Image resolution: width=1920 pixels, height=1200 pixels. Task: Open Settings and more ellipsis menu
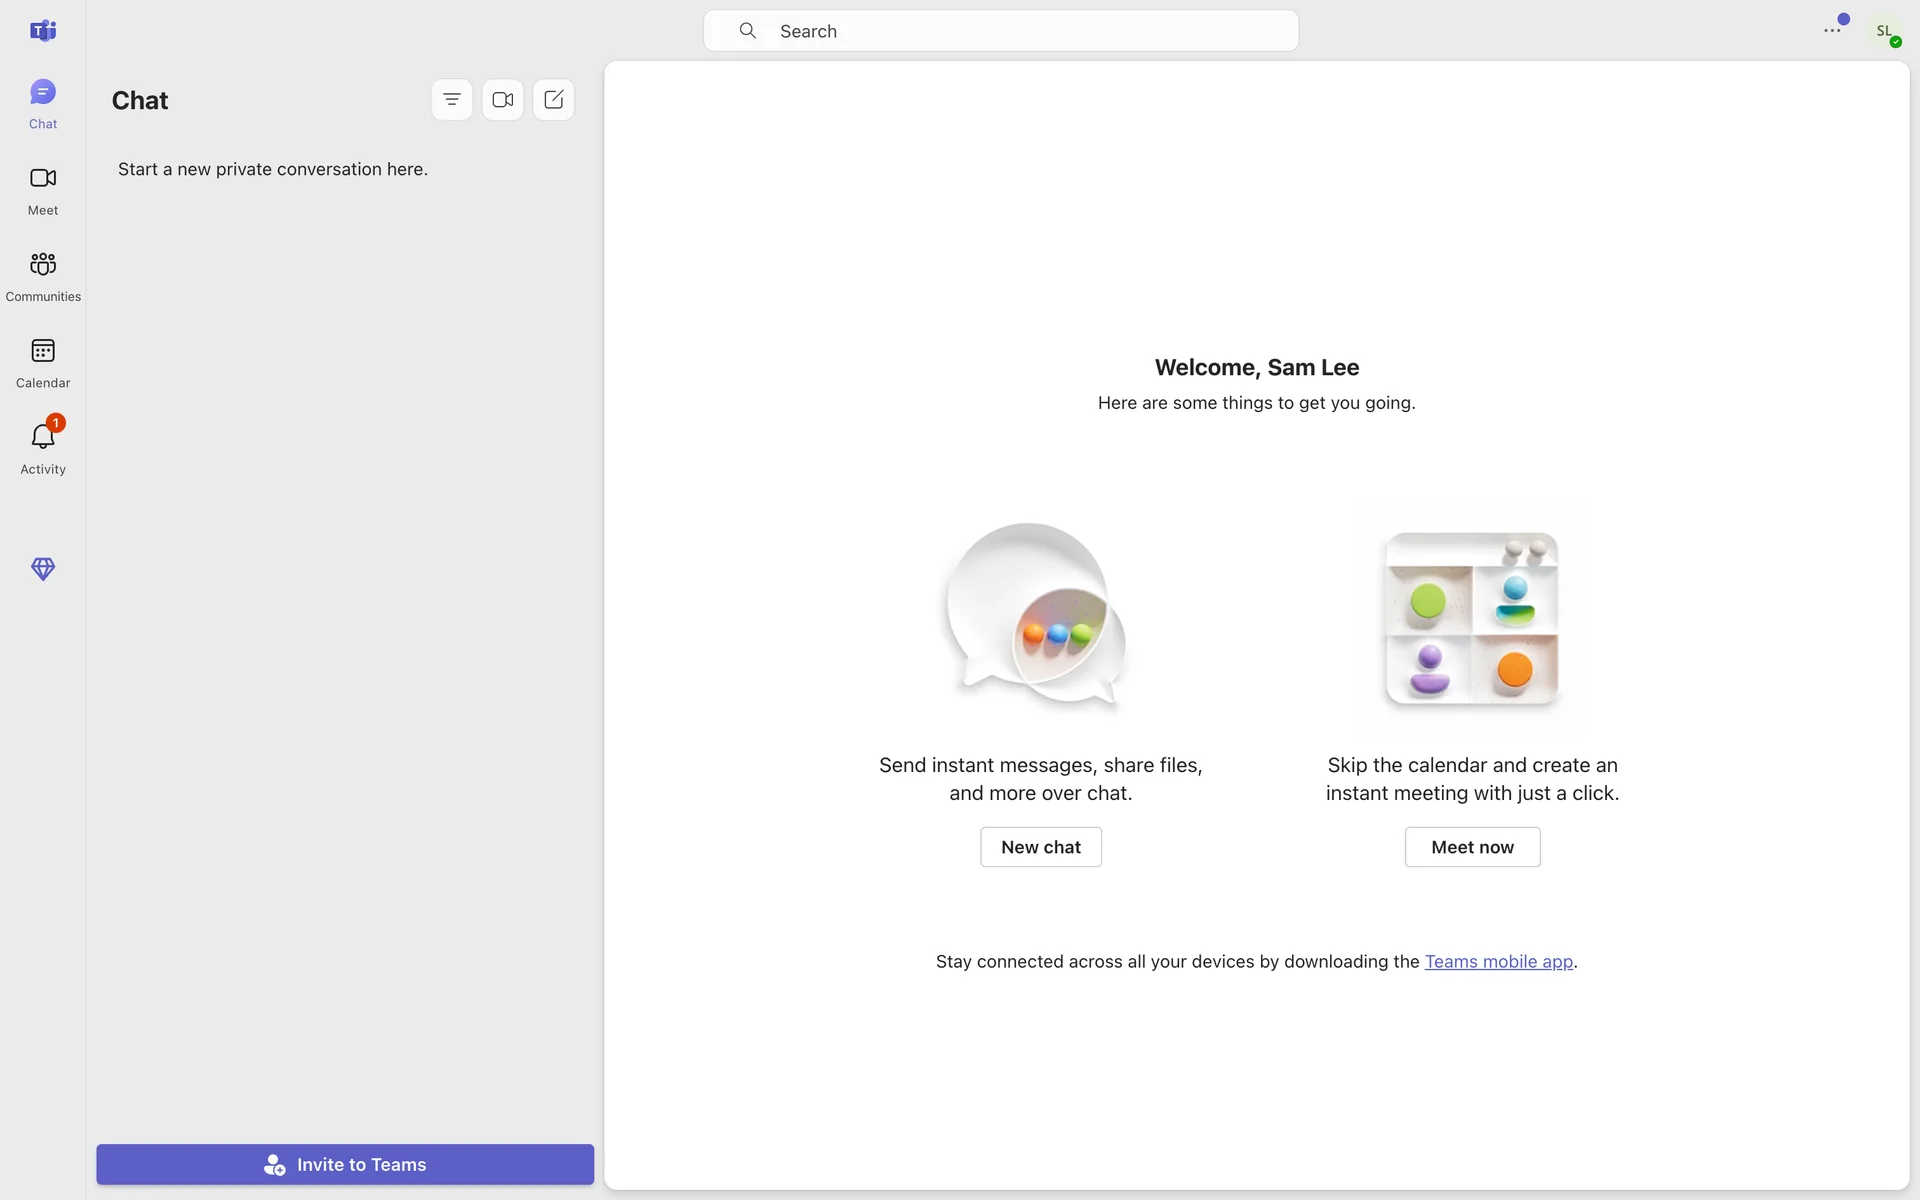coord(1832,31)
